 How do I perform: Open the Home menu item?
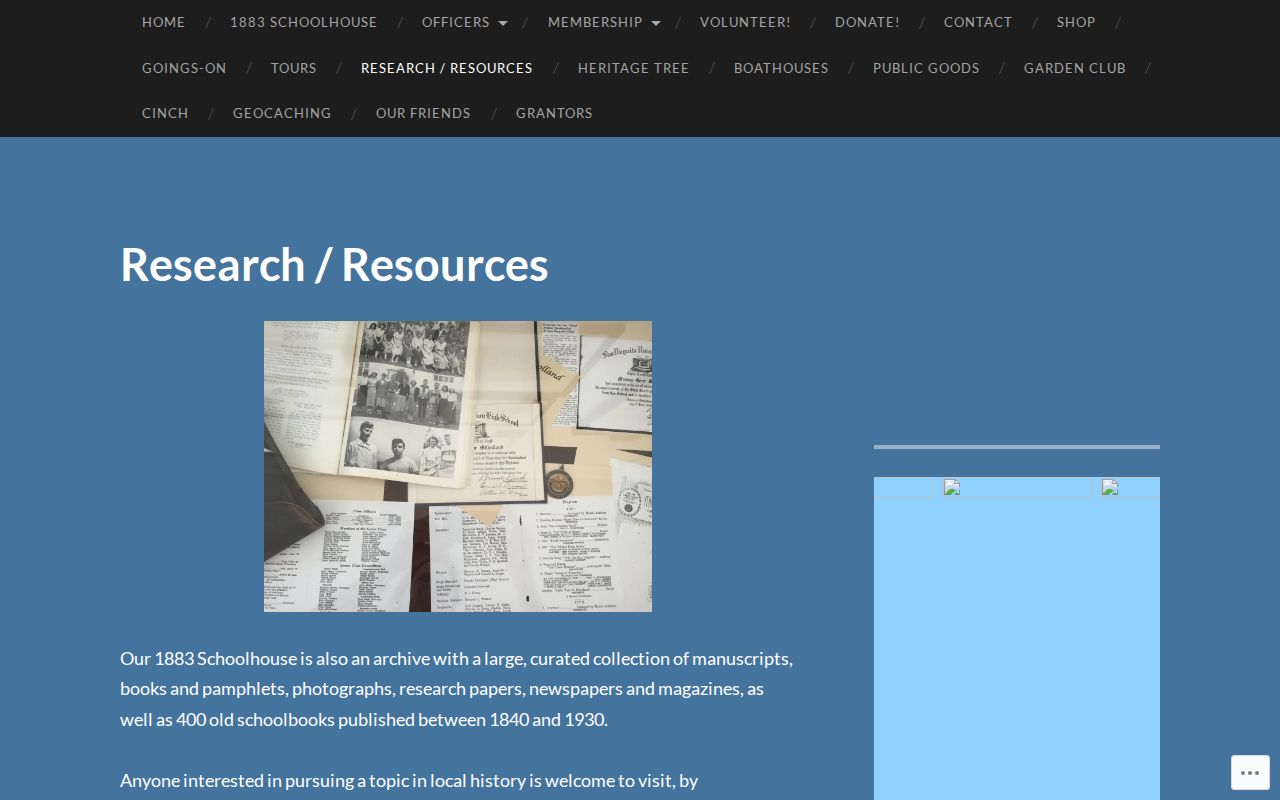click(x=163, y=22)
